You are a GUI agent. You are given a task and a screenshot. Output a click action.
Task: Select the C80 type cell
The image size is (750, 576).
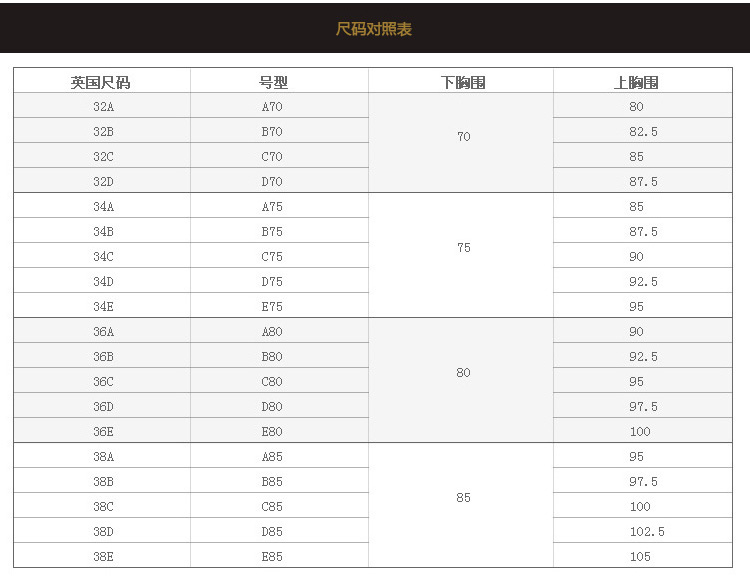[x=272, y=381]
